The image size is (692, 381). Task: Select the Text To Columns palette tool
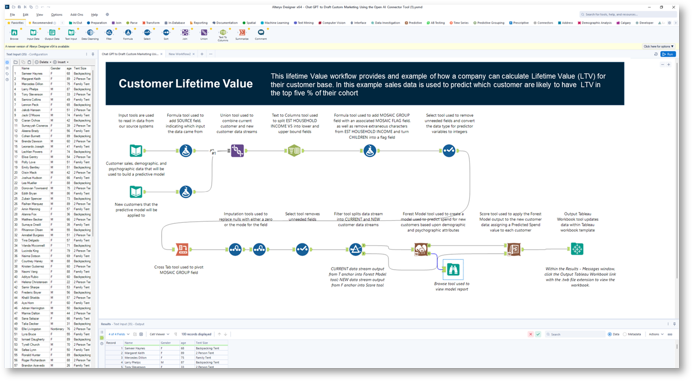[223, 34]
